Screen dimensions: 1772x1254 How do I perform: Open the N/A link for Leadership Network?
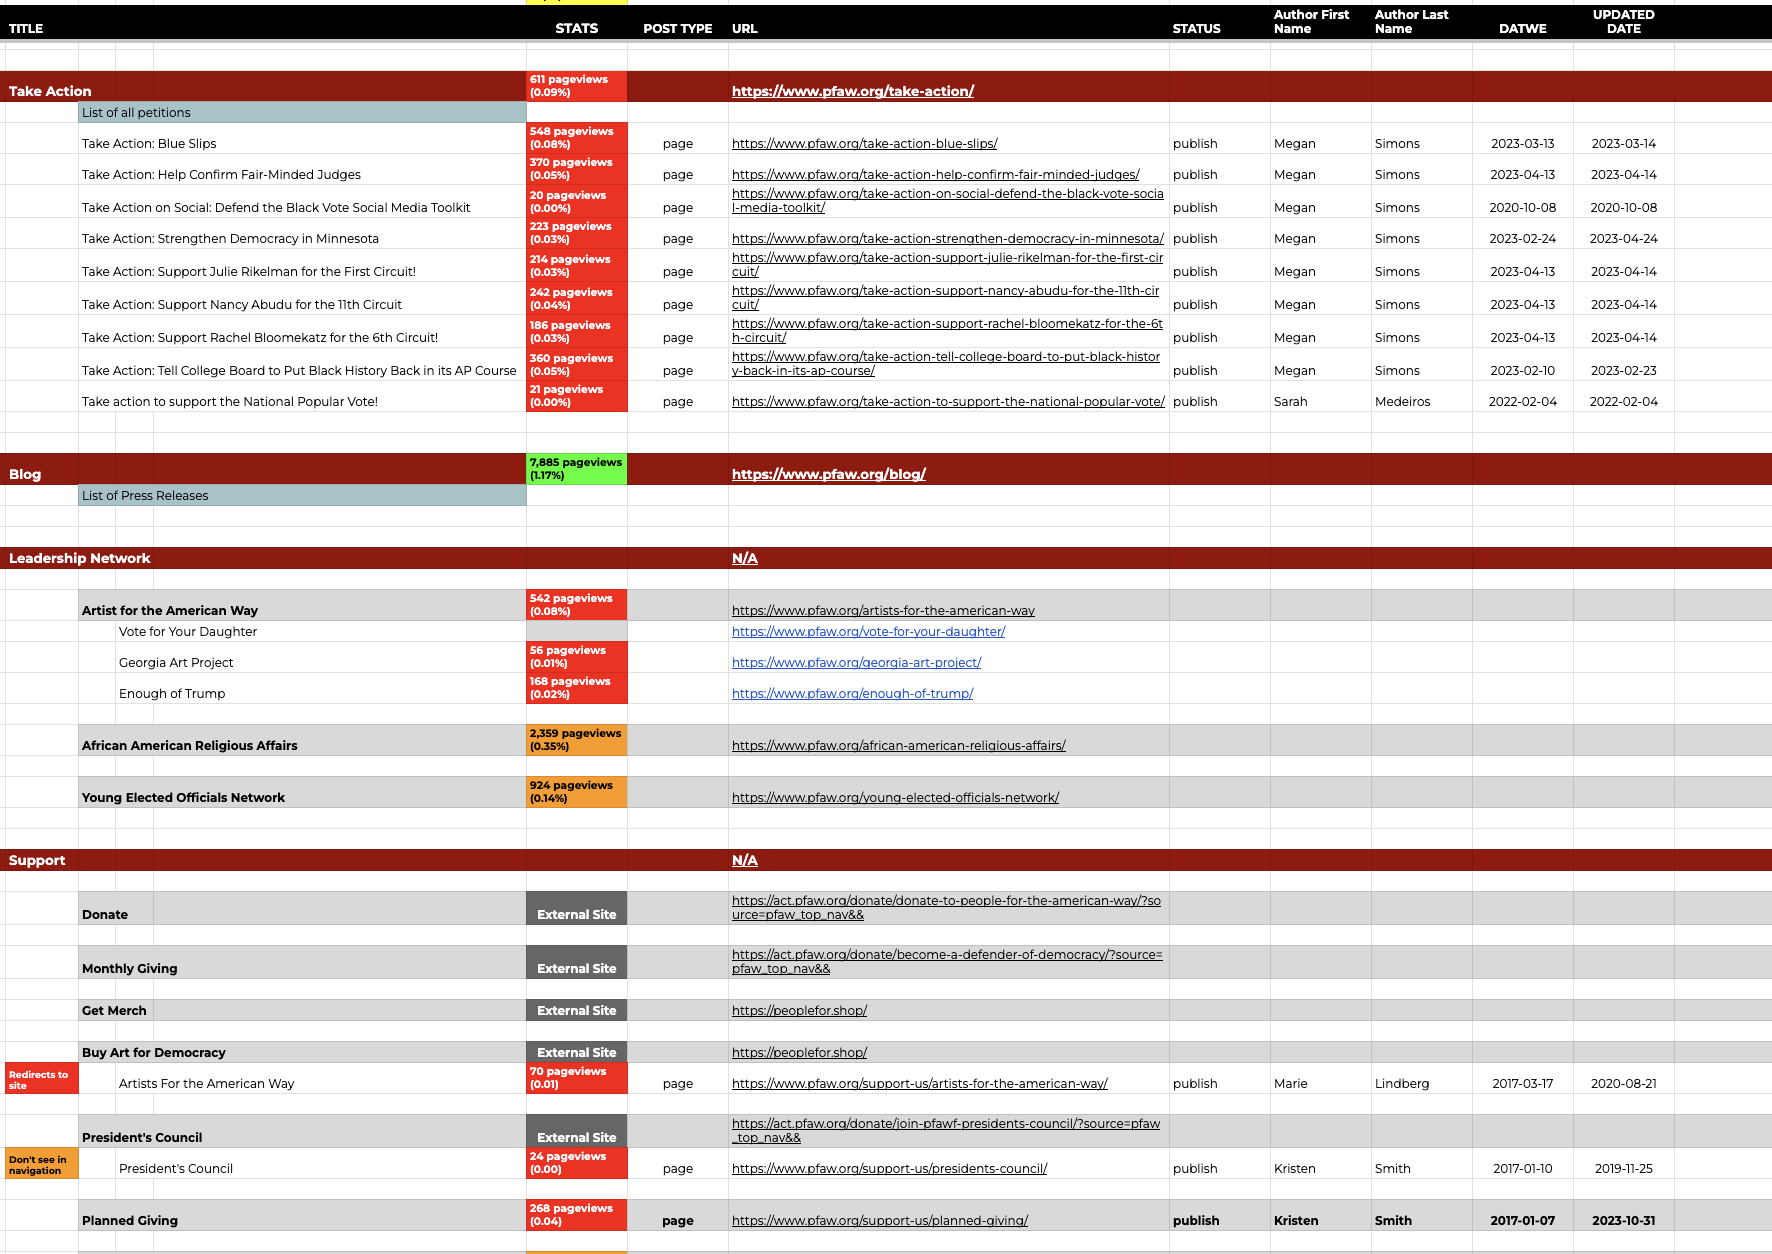(745, 558)
